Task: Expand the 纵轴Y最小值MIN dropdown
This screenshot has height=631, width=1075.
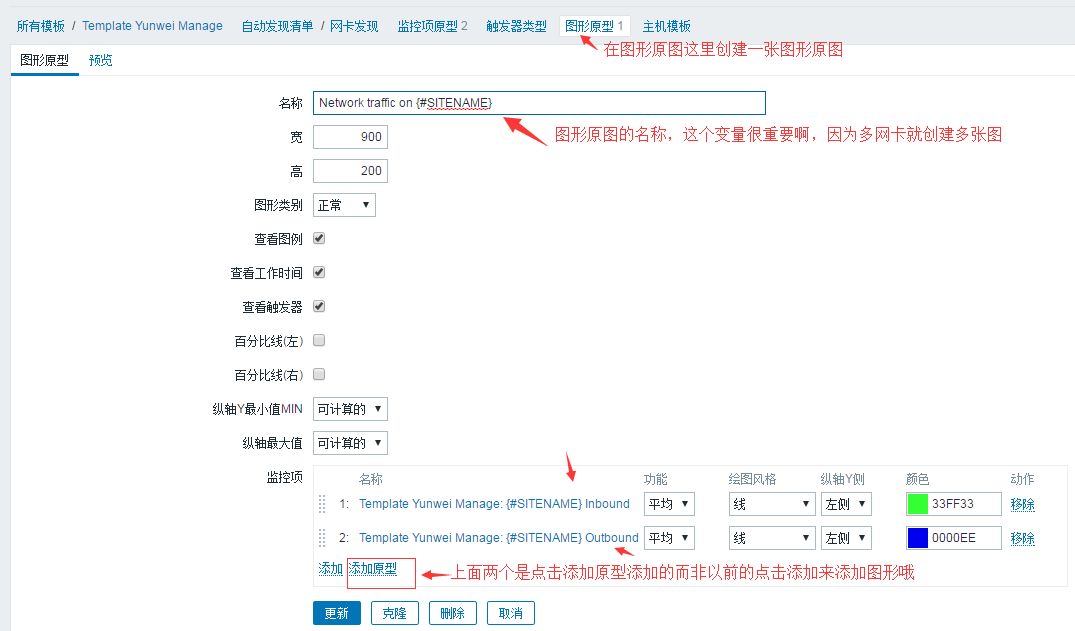Action: (350, 409)
